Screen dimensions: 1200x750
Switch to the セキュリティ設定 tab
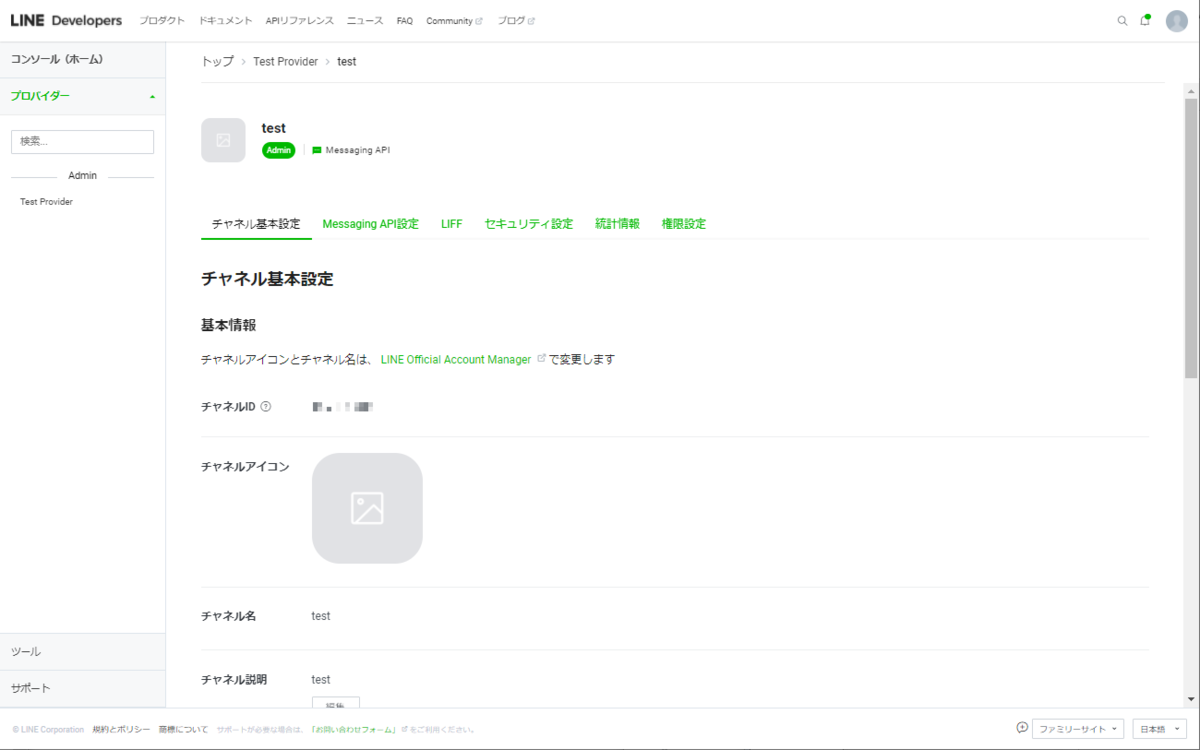[529, 224]
